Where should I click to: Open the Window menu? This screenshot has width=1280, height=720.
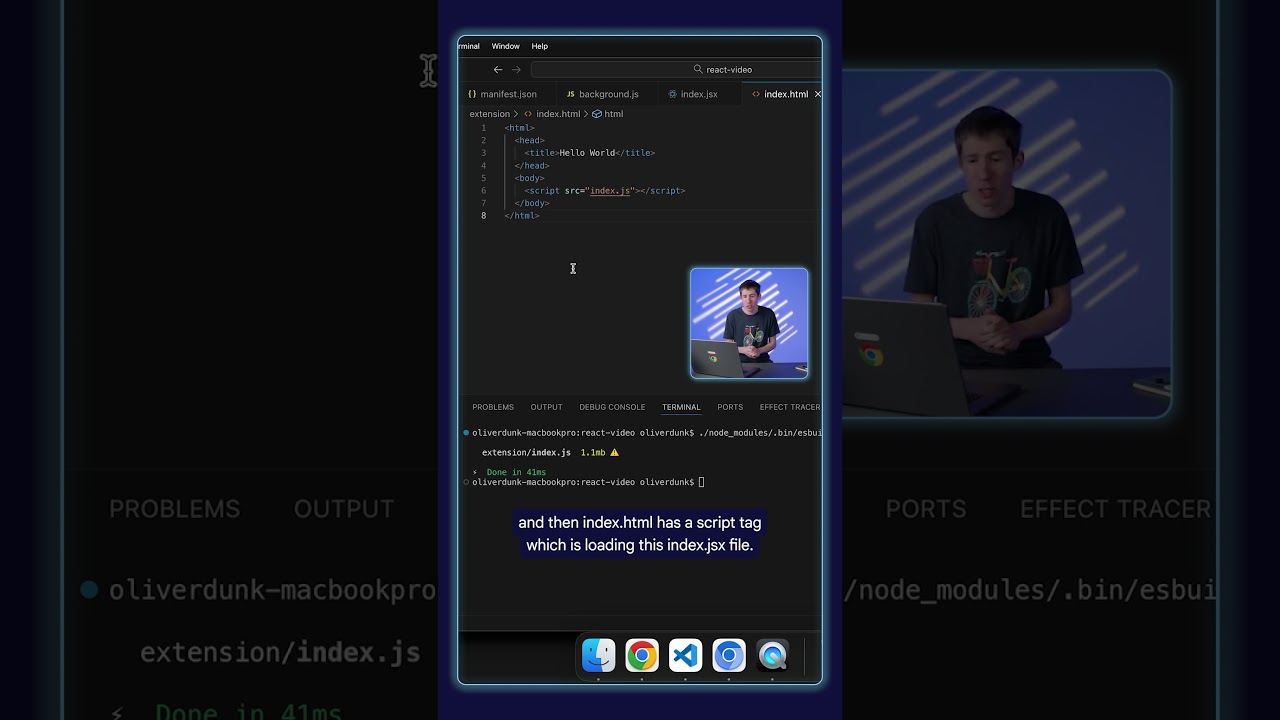pos(505,46)
